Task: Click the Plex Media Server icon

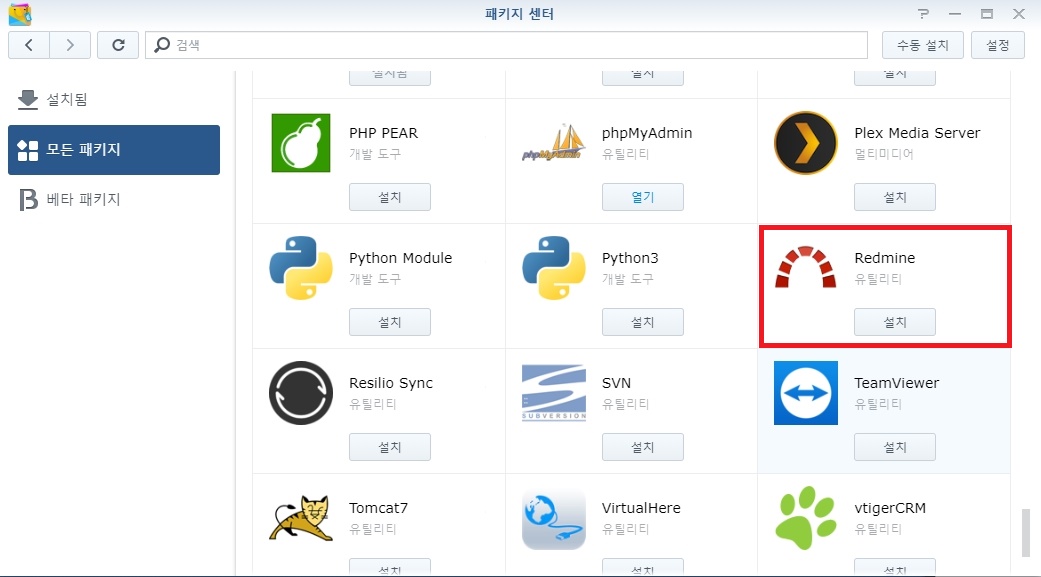Action: (x=805, y=143)
